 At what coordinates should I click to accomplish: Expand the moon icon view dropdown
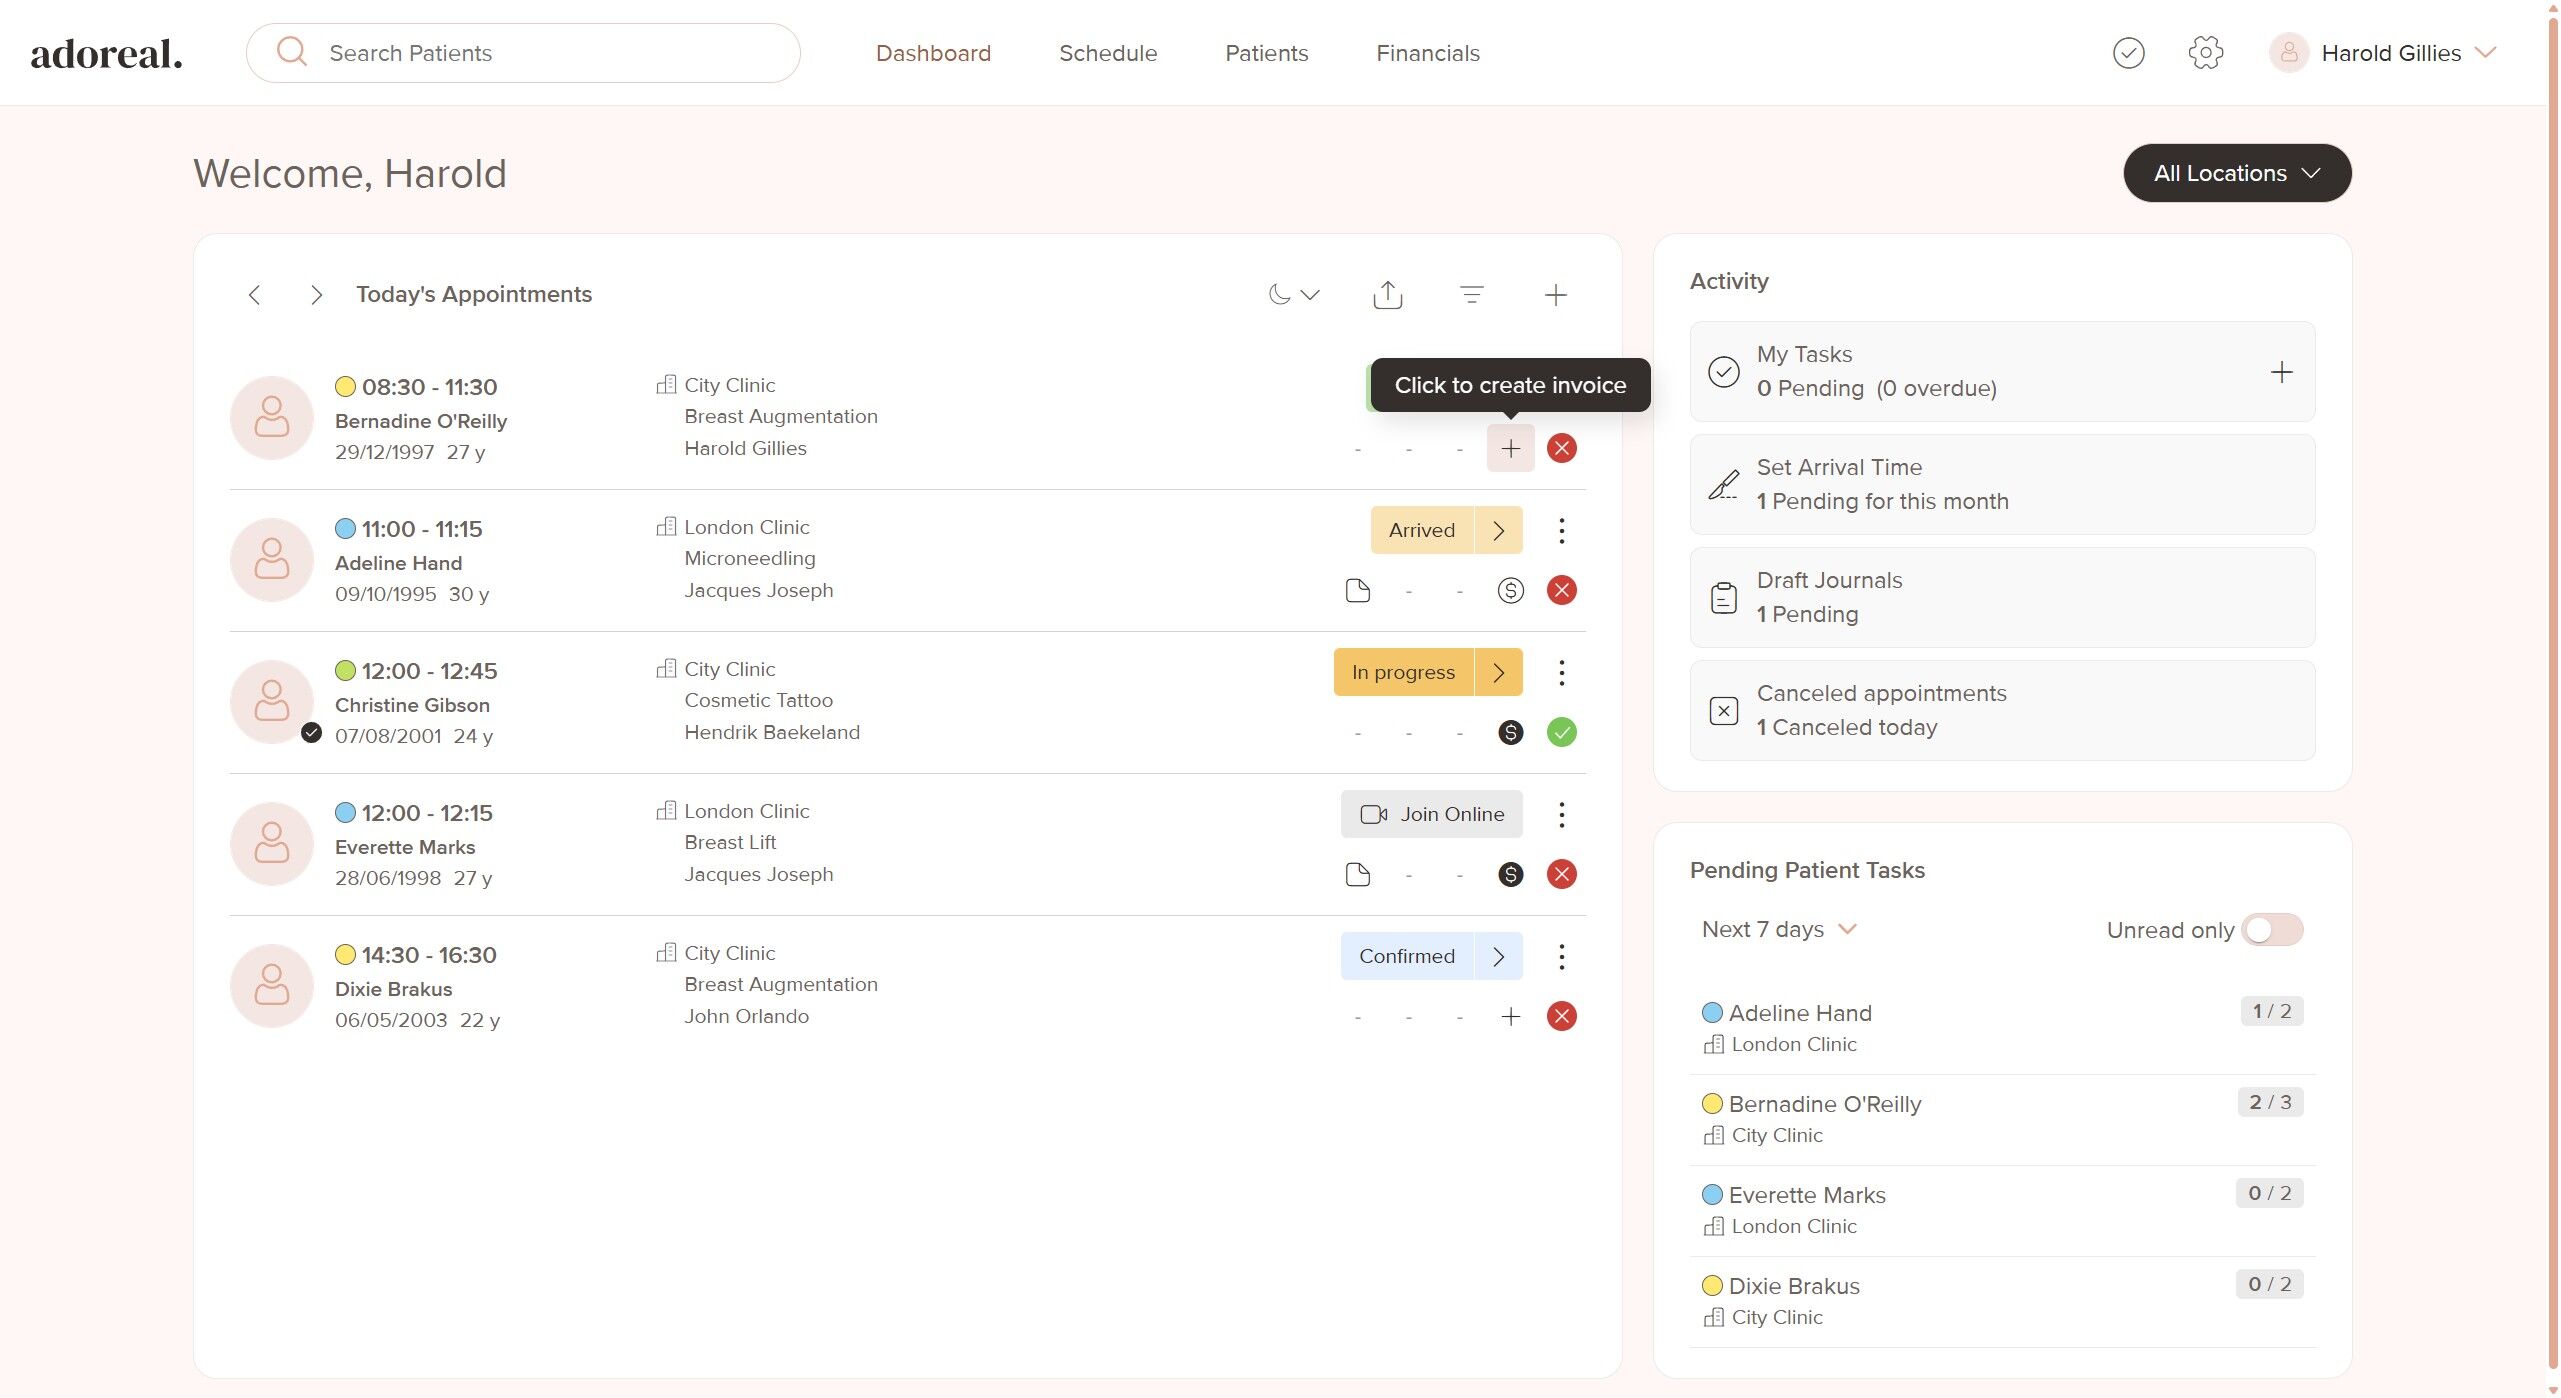(1294, 295)
